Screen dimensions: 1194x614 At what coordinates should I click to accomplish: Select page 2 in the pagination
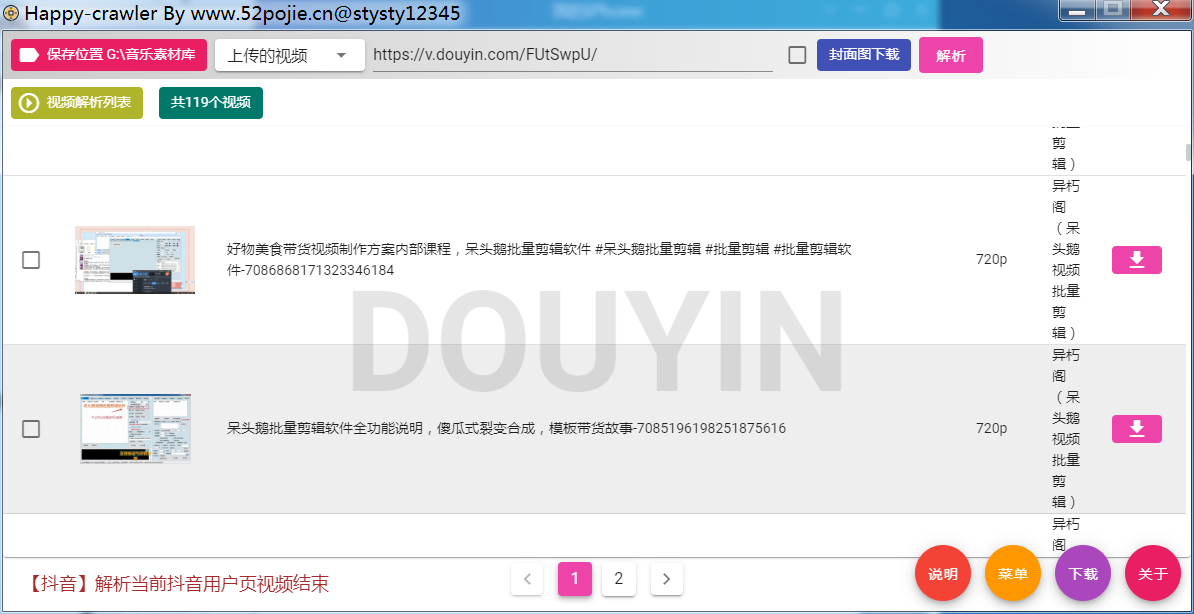[619, 579]
